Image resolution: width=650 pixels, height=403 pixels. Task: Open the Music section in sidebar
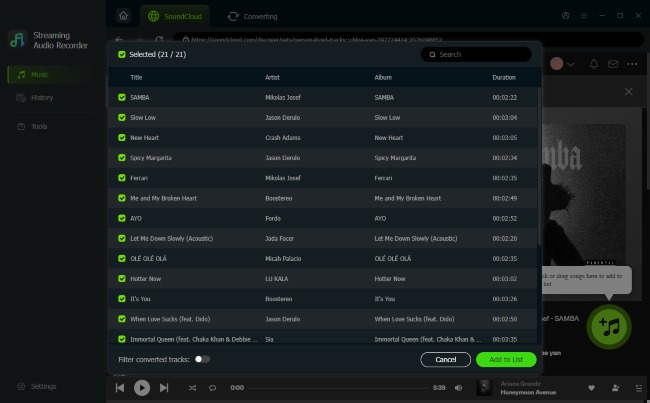[x=52, y=75]
